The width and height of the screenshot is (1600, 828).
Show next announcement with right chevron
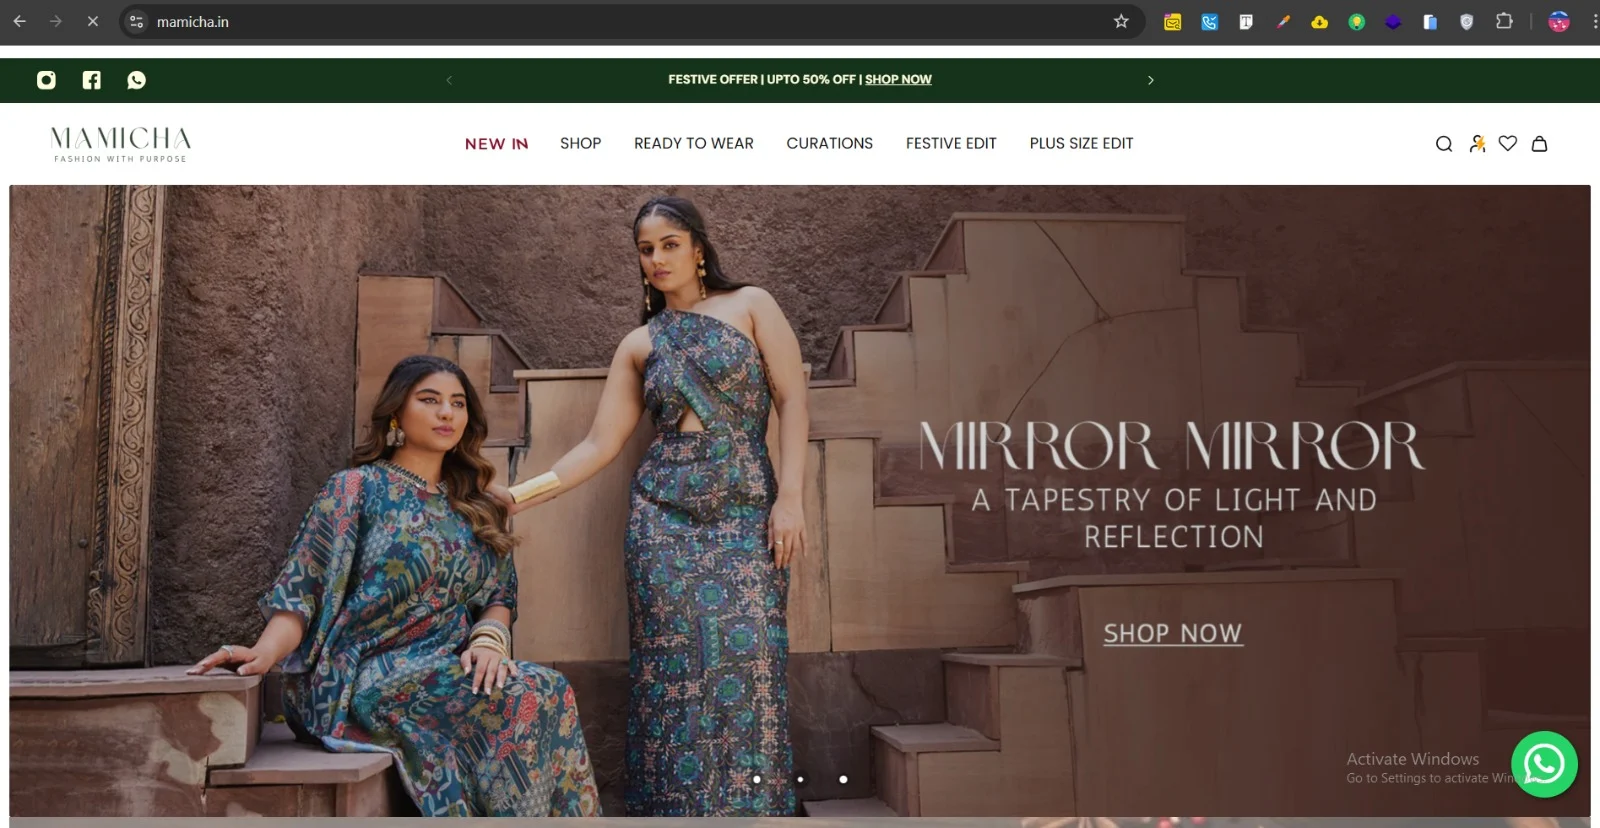tap(1151, 80)
